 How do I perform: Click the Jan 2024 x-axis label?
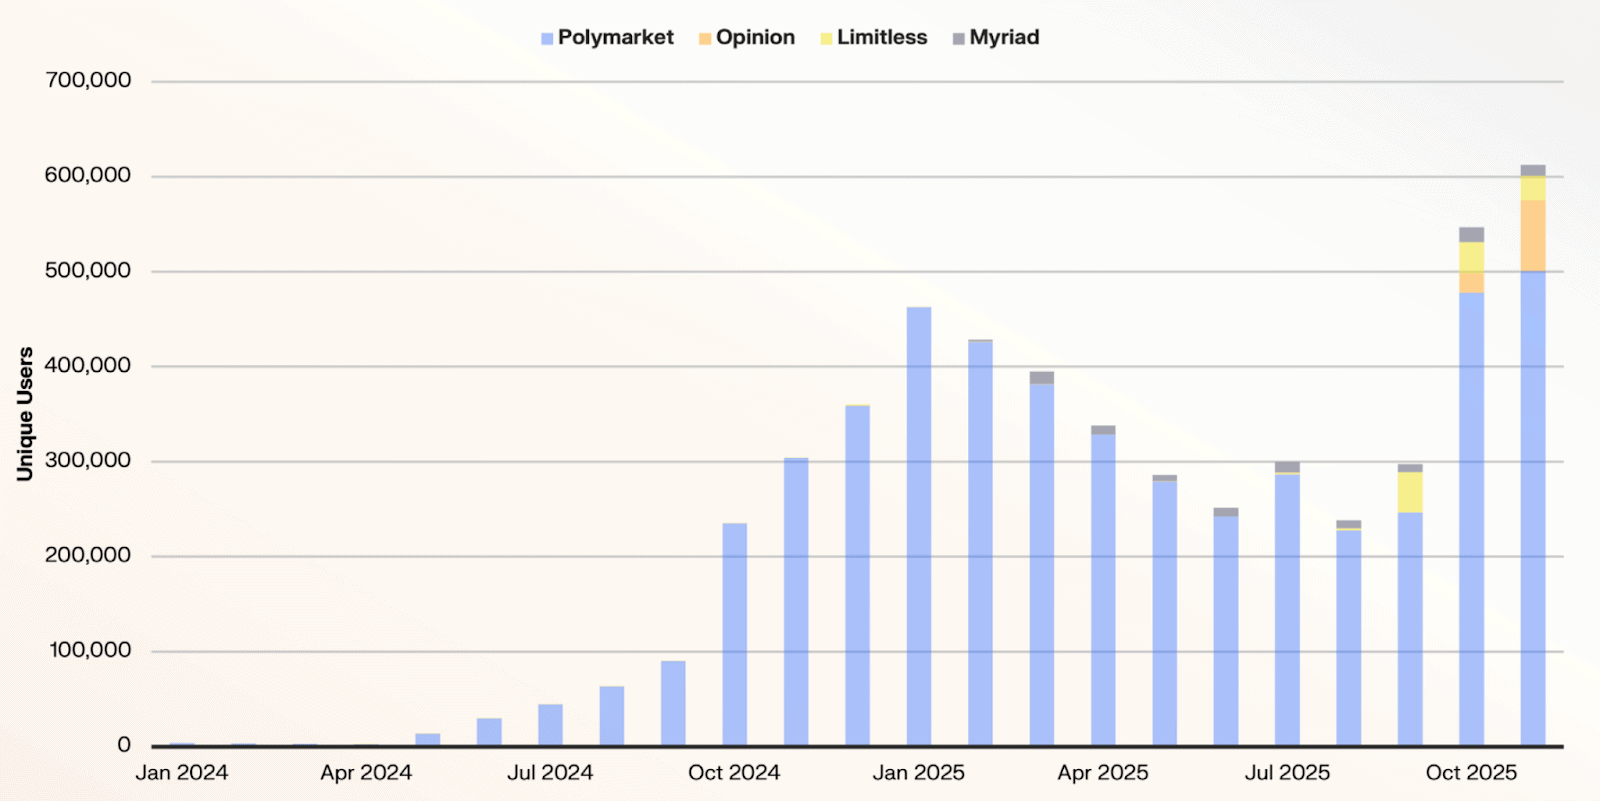(x=181, y=773)
